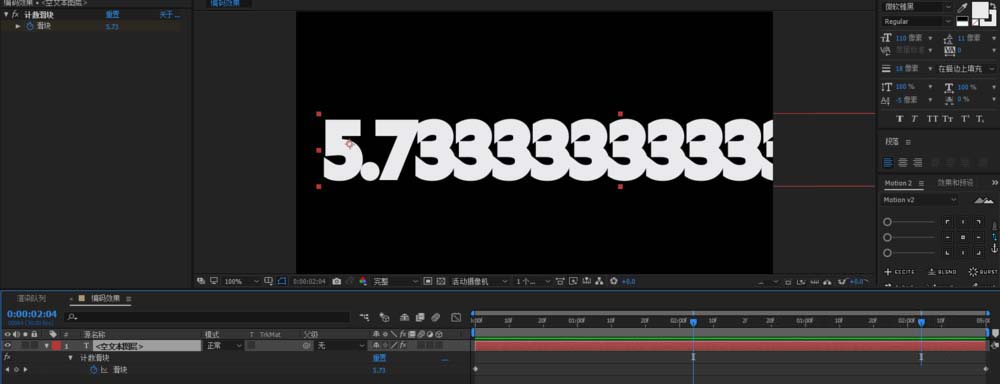Toggle effect controls slider stopwatch

tap(29, 26)
